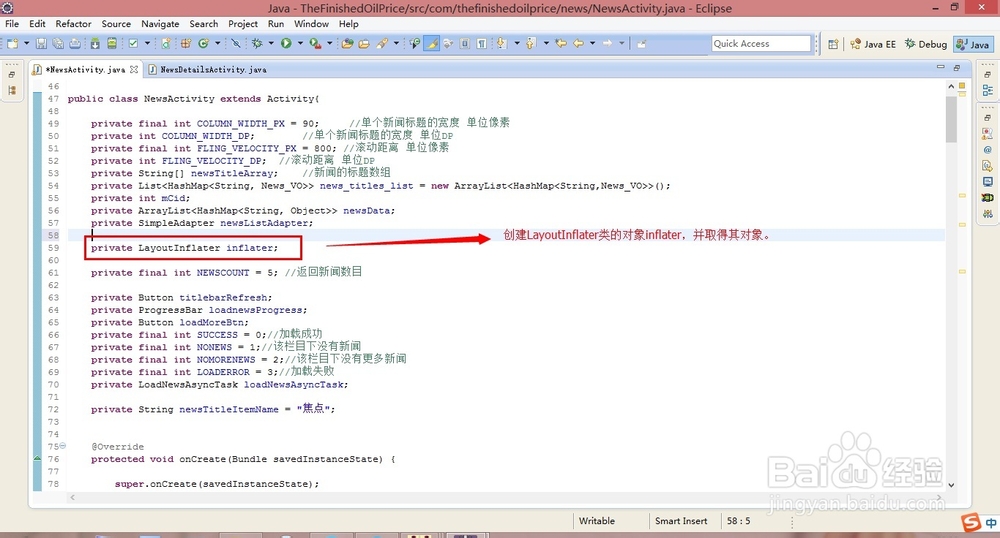1000x538 pixels.
Task: Click the Skip All Breakpoints icon
Action: (x=235, y=43)
